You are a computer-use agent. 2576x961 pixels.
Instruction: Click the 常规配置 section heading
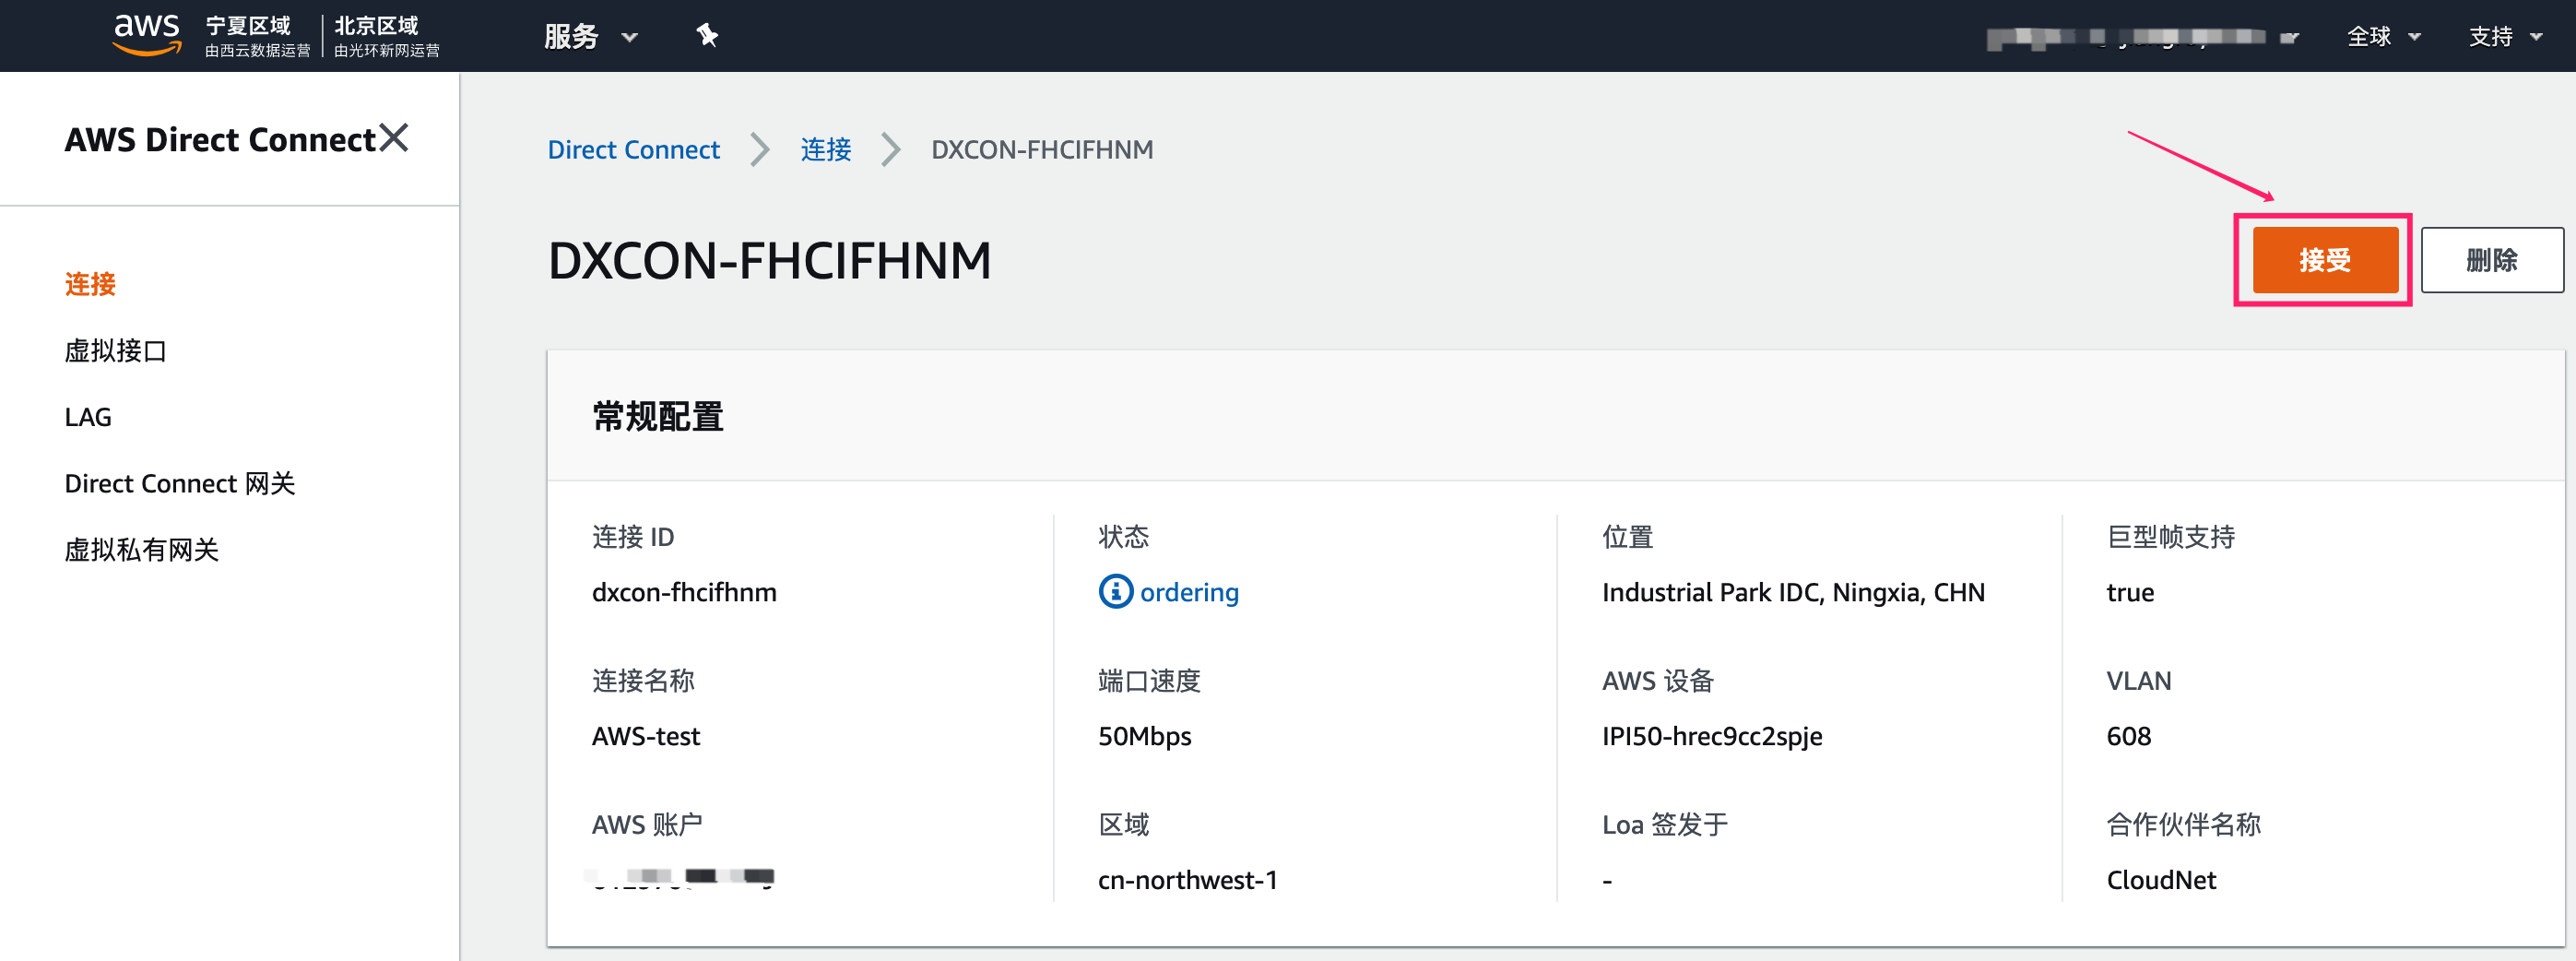coord(657,416)
